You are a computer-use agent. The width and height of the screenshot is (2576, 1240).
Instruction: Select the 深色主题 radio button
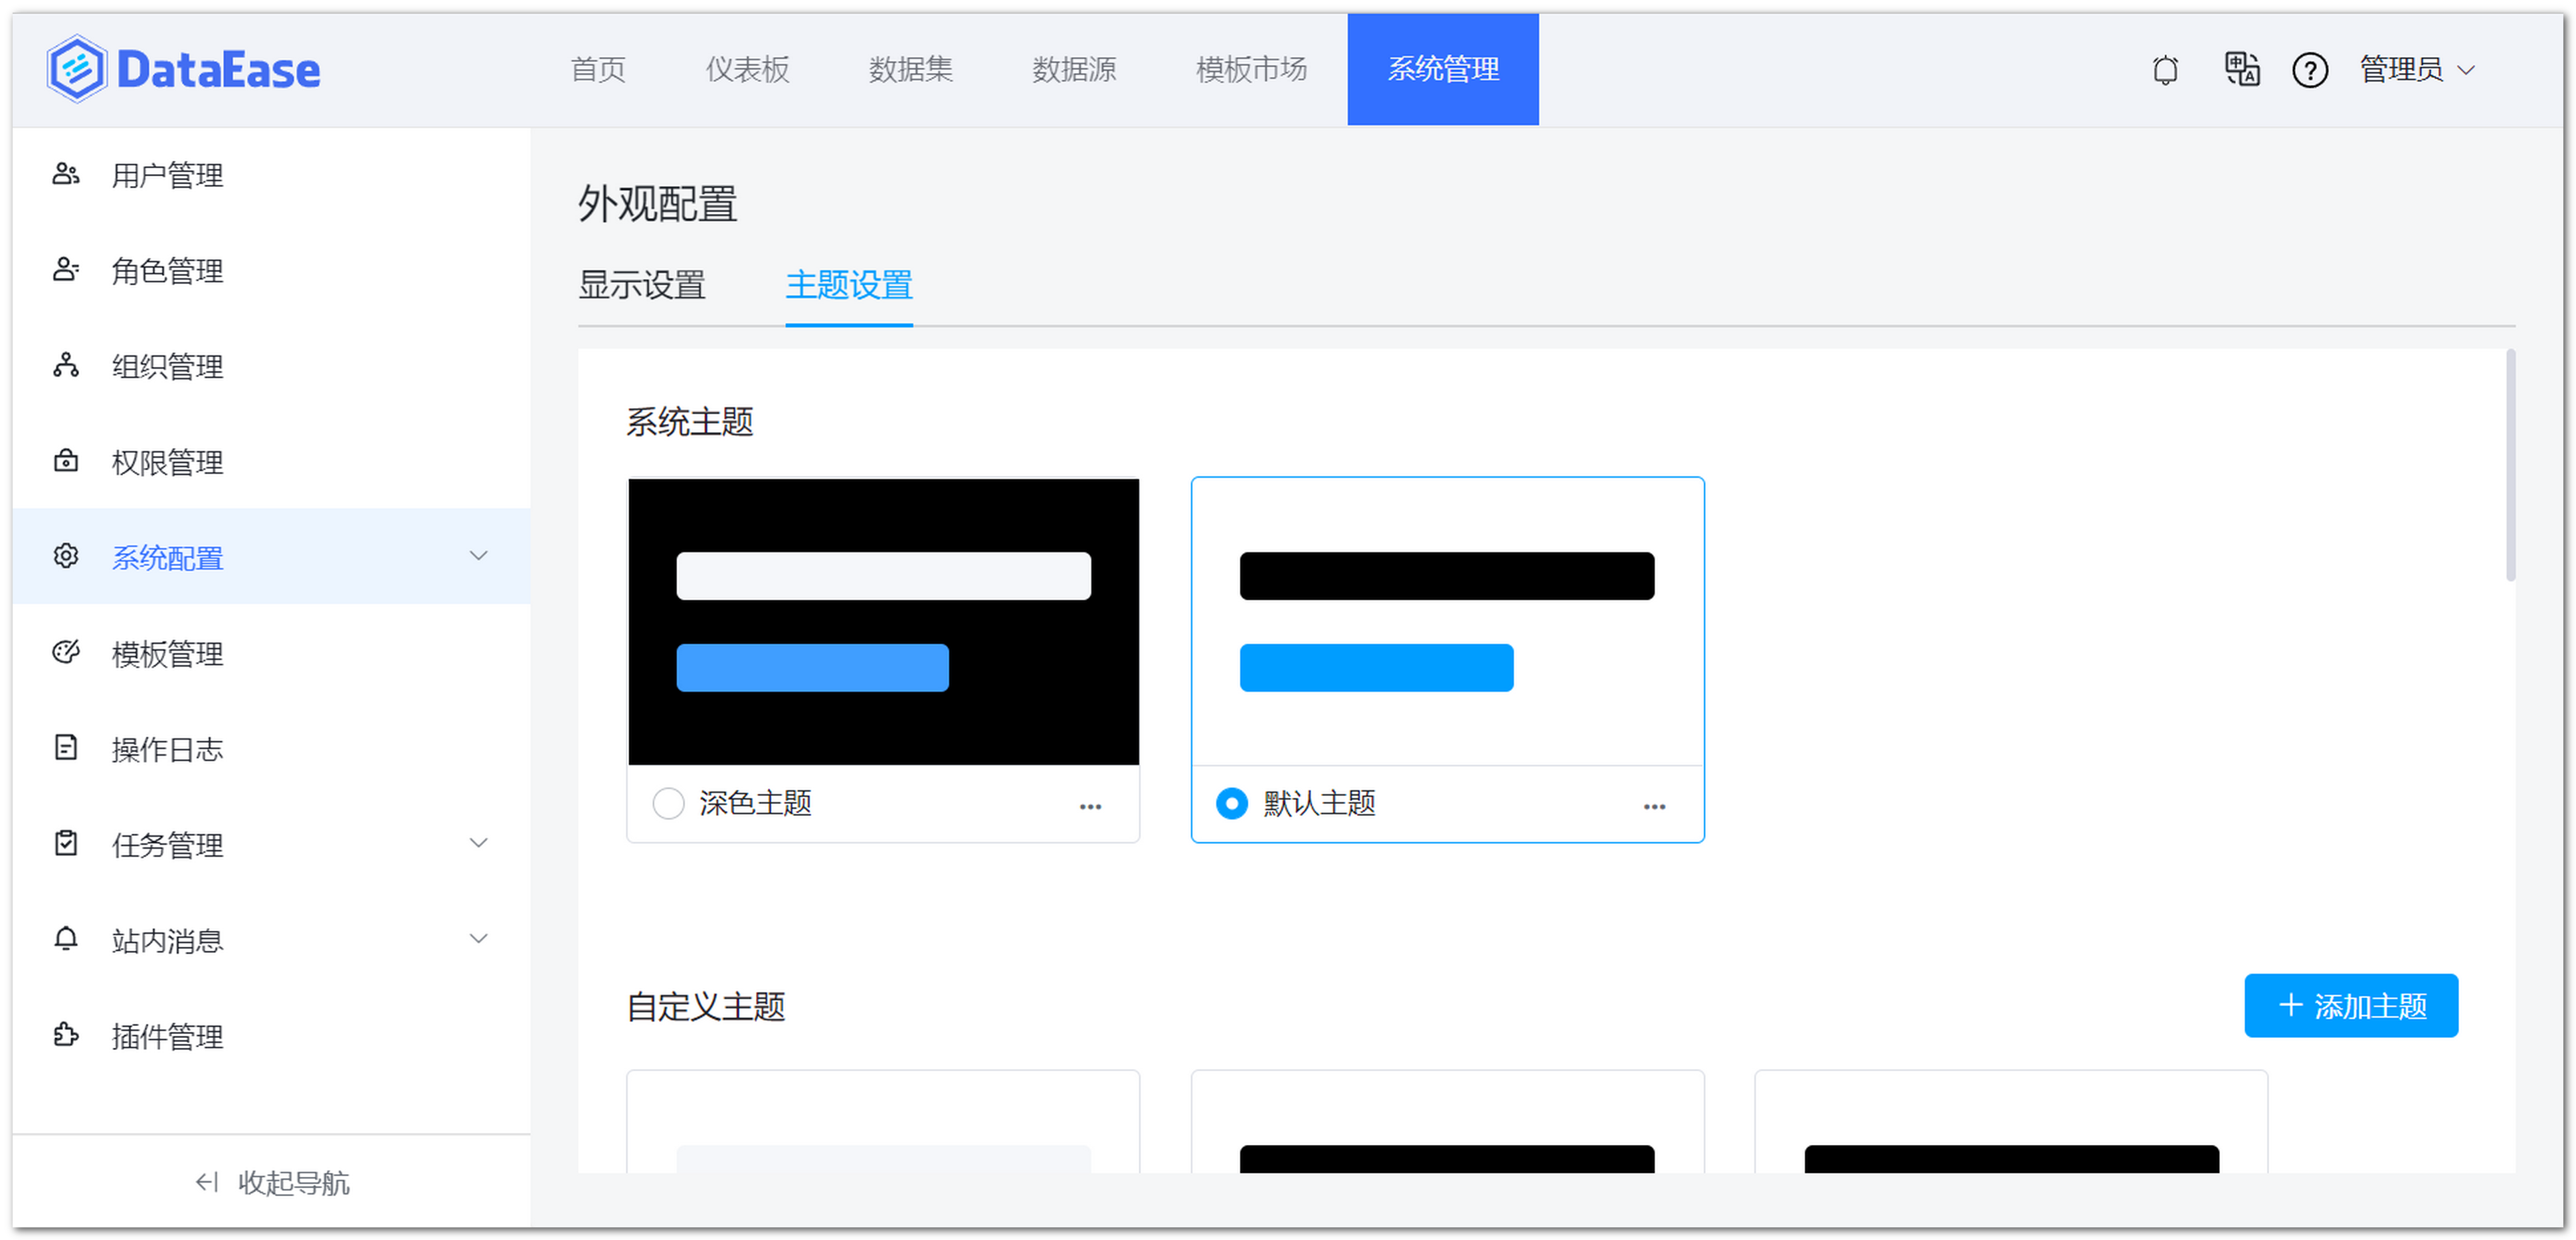point(668,803)
